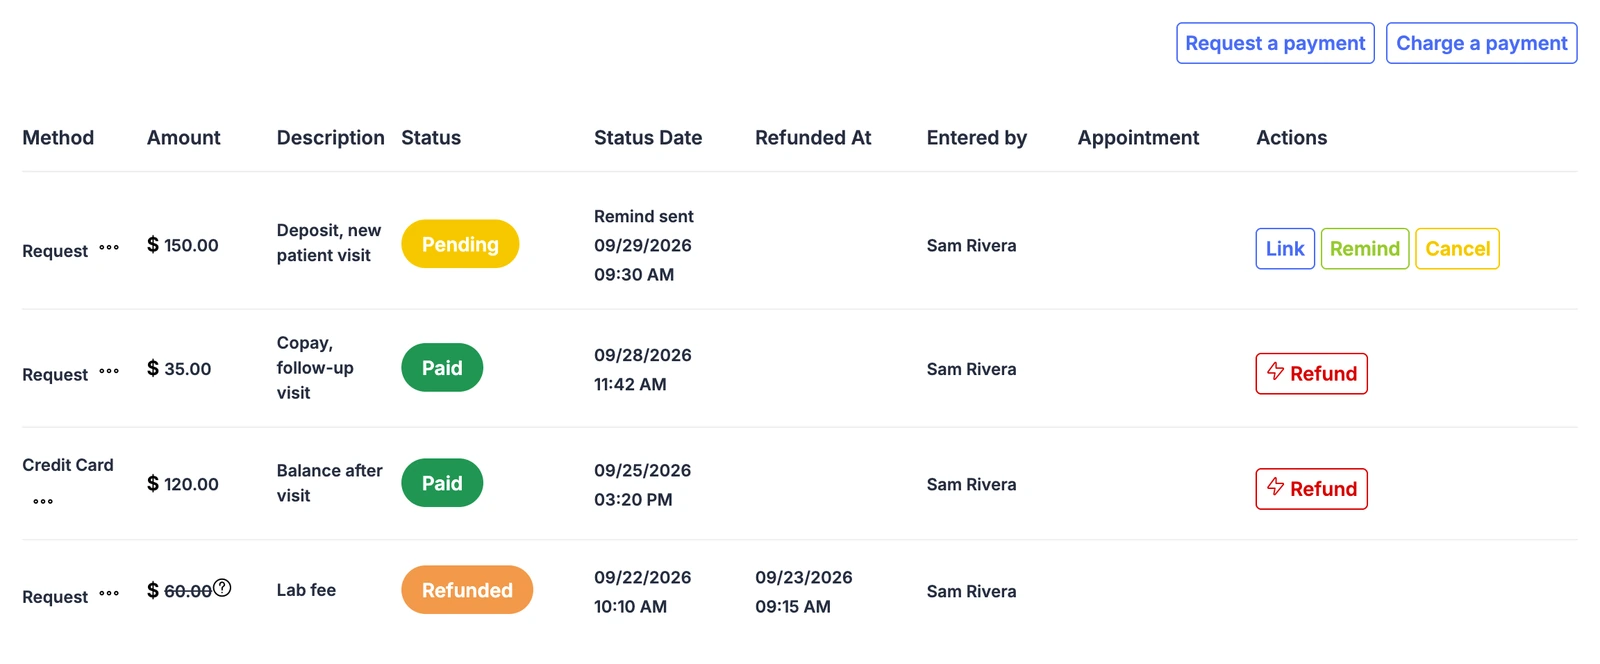Click the Link button for the pending deposit
1600x664 pixels.
(1285, 249)
